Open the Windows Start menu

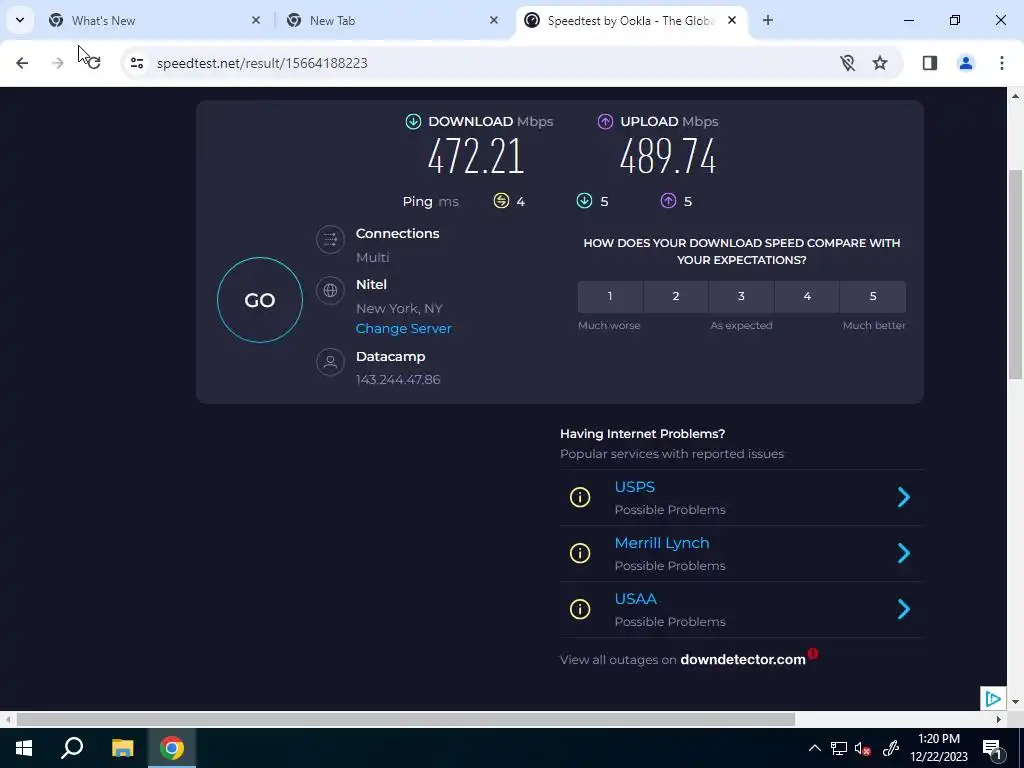click(x=24, y=748)
